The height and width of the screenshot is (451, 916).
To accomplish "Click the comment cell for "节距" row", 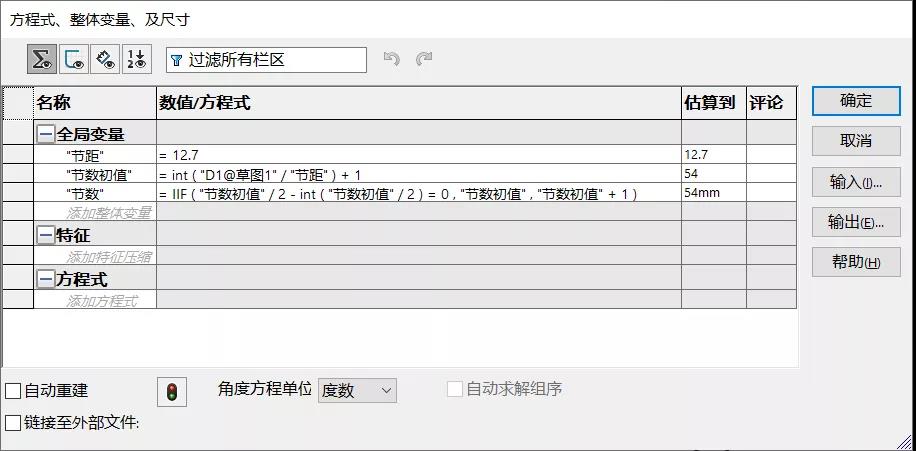I will pyautogui.click(x=771, y=155).
